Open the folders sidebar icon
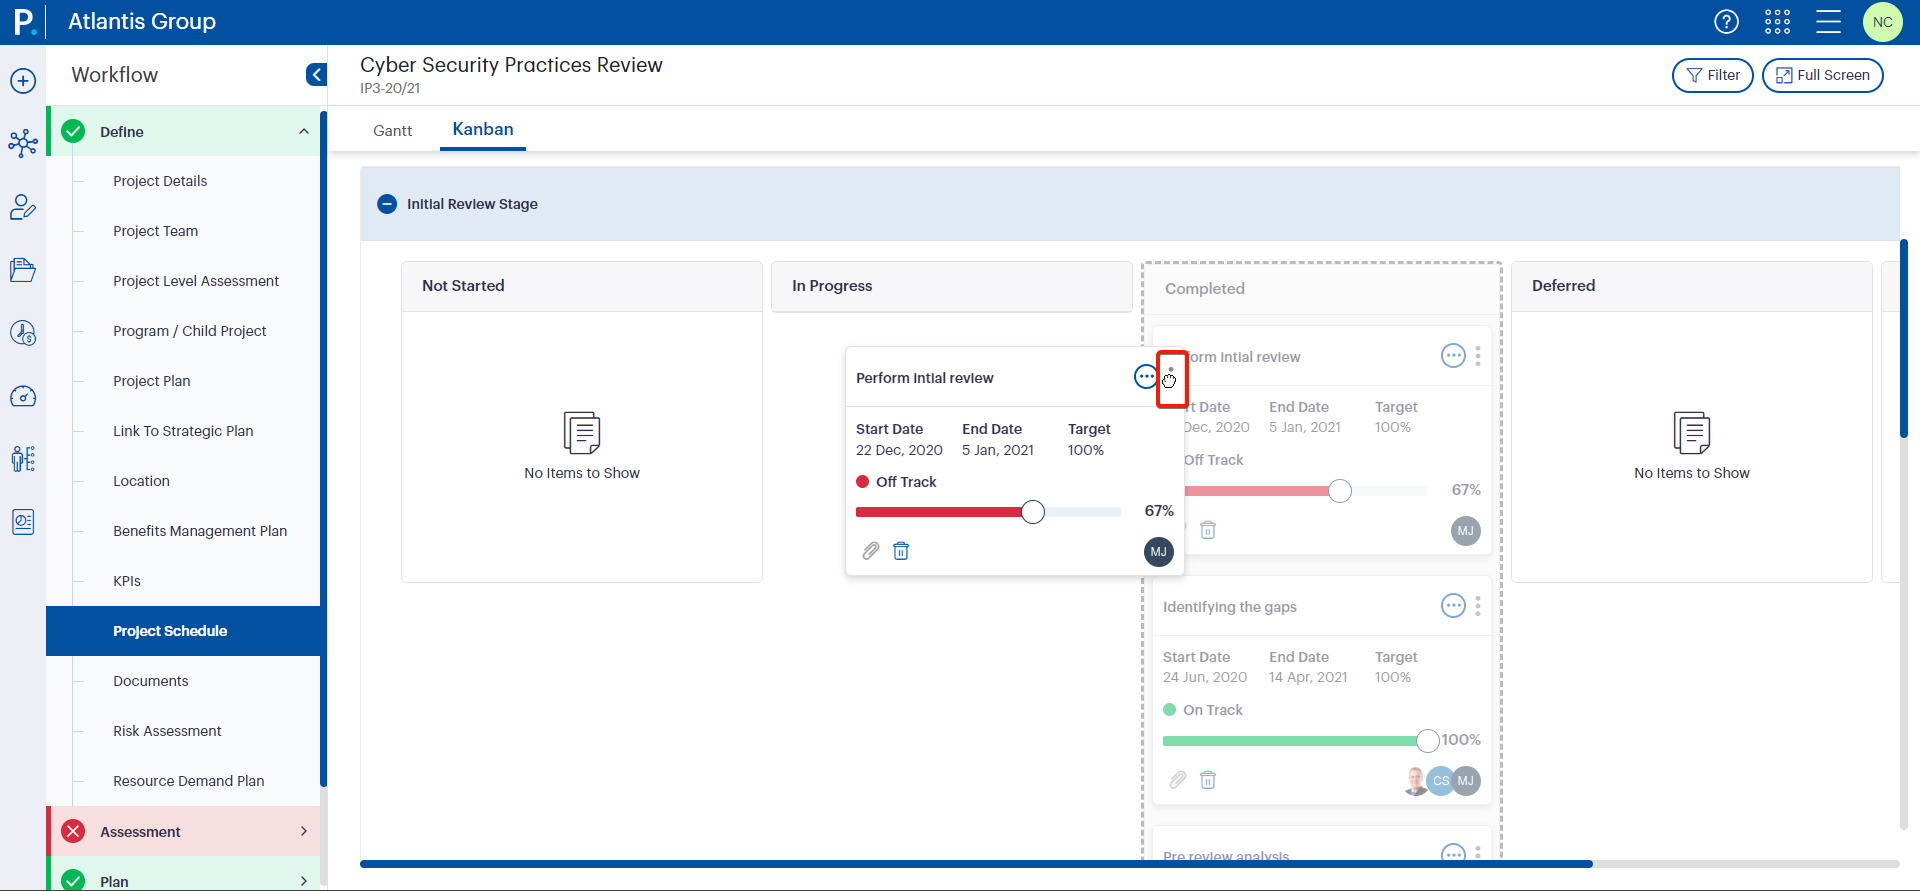The width and height of the screenshot is (1920, 891). tap(23, 270)
